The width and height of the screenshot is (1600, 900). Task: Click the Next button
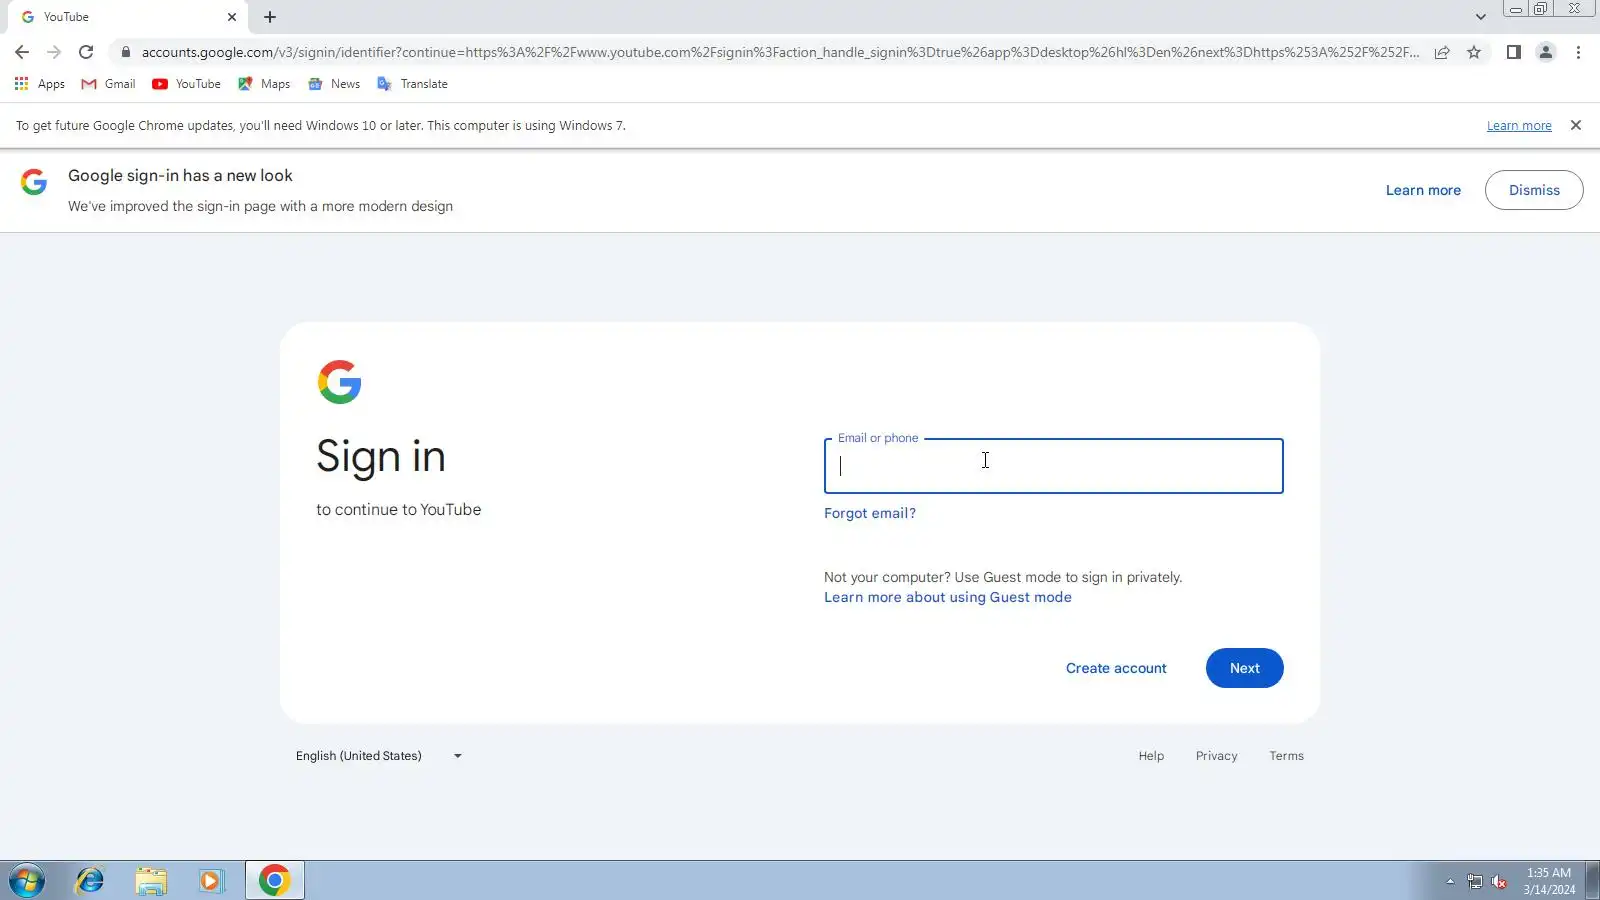point(1245,668)
